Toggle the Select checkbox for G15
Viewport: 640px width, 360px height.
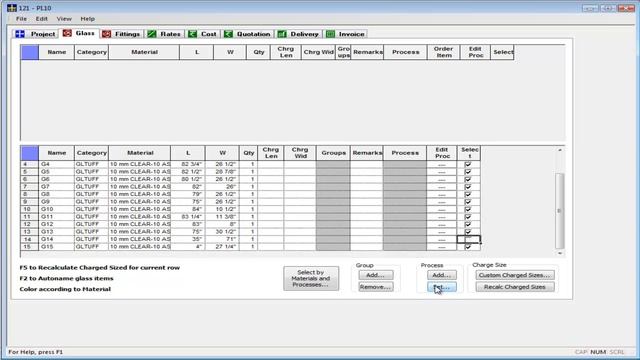(468, 247)
